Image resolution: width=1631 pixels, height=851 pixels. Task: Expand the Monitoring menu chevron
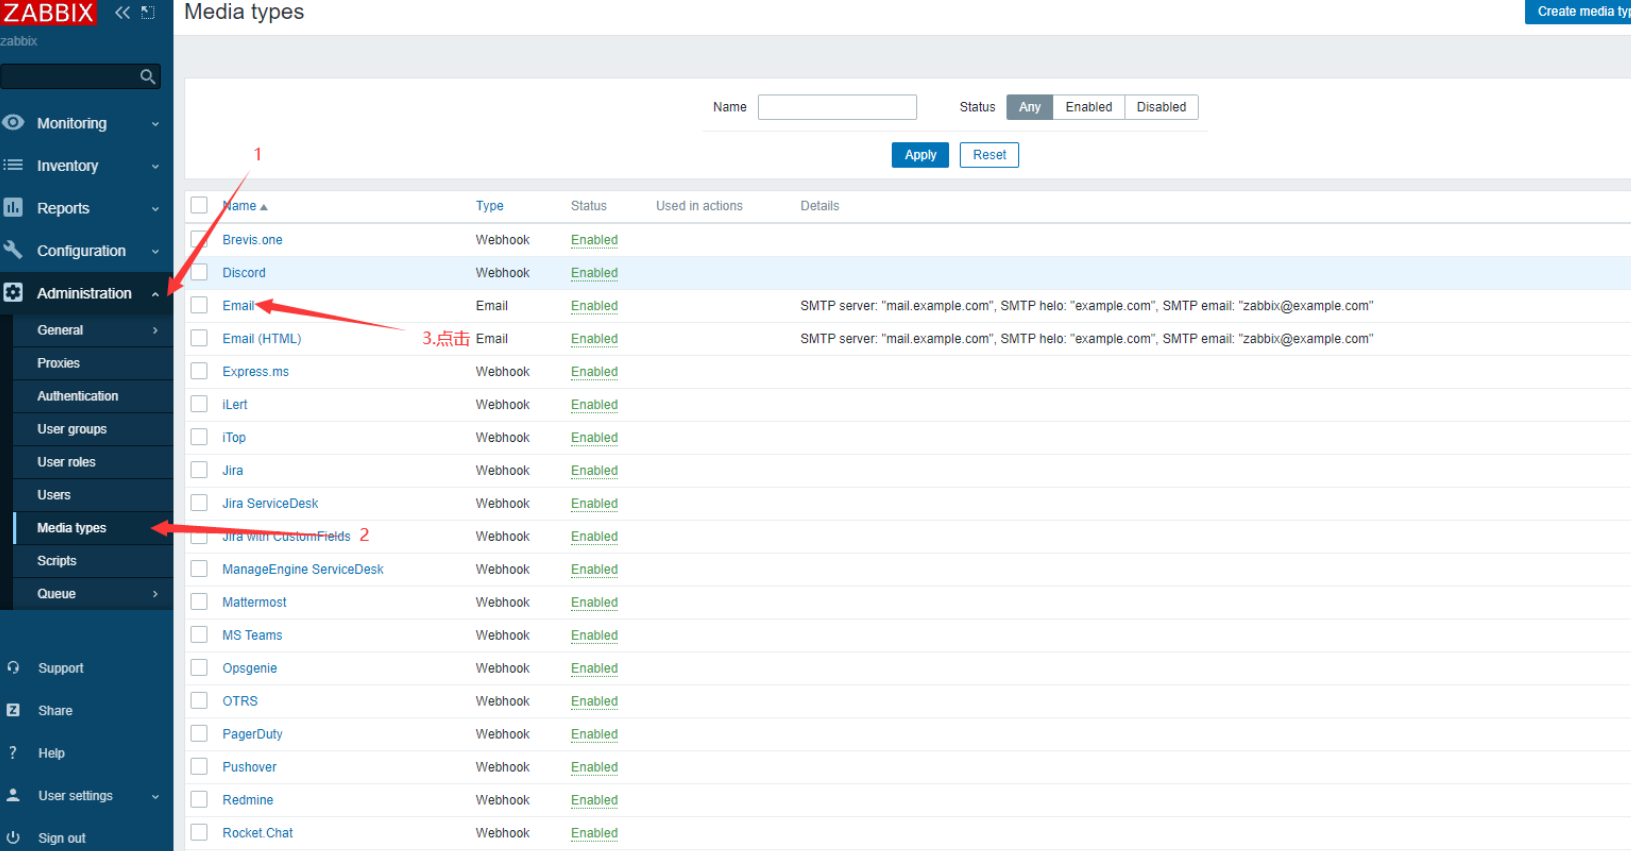155,124
